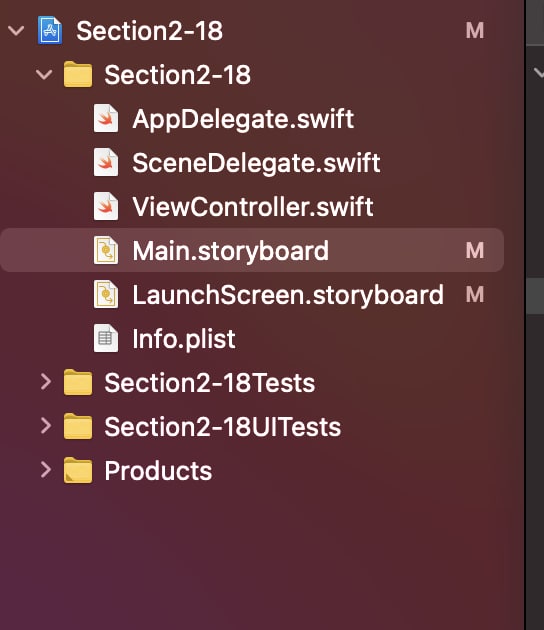Screen dimensions: 544x630
Task: Select the Section2-18UITests folder name
Action: coord(223,427)
